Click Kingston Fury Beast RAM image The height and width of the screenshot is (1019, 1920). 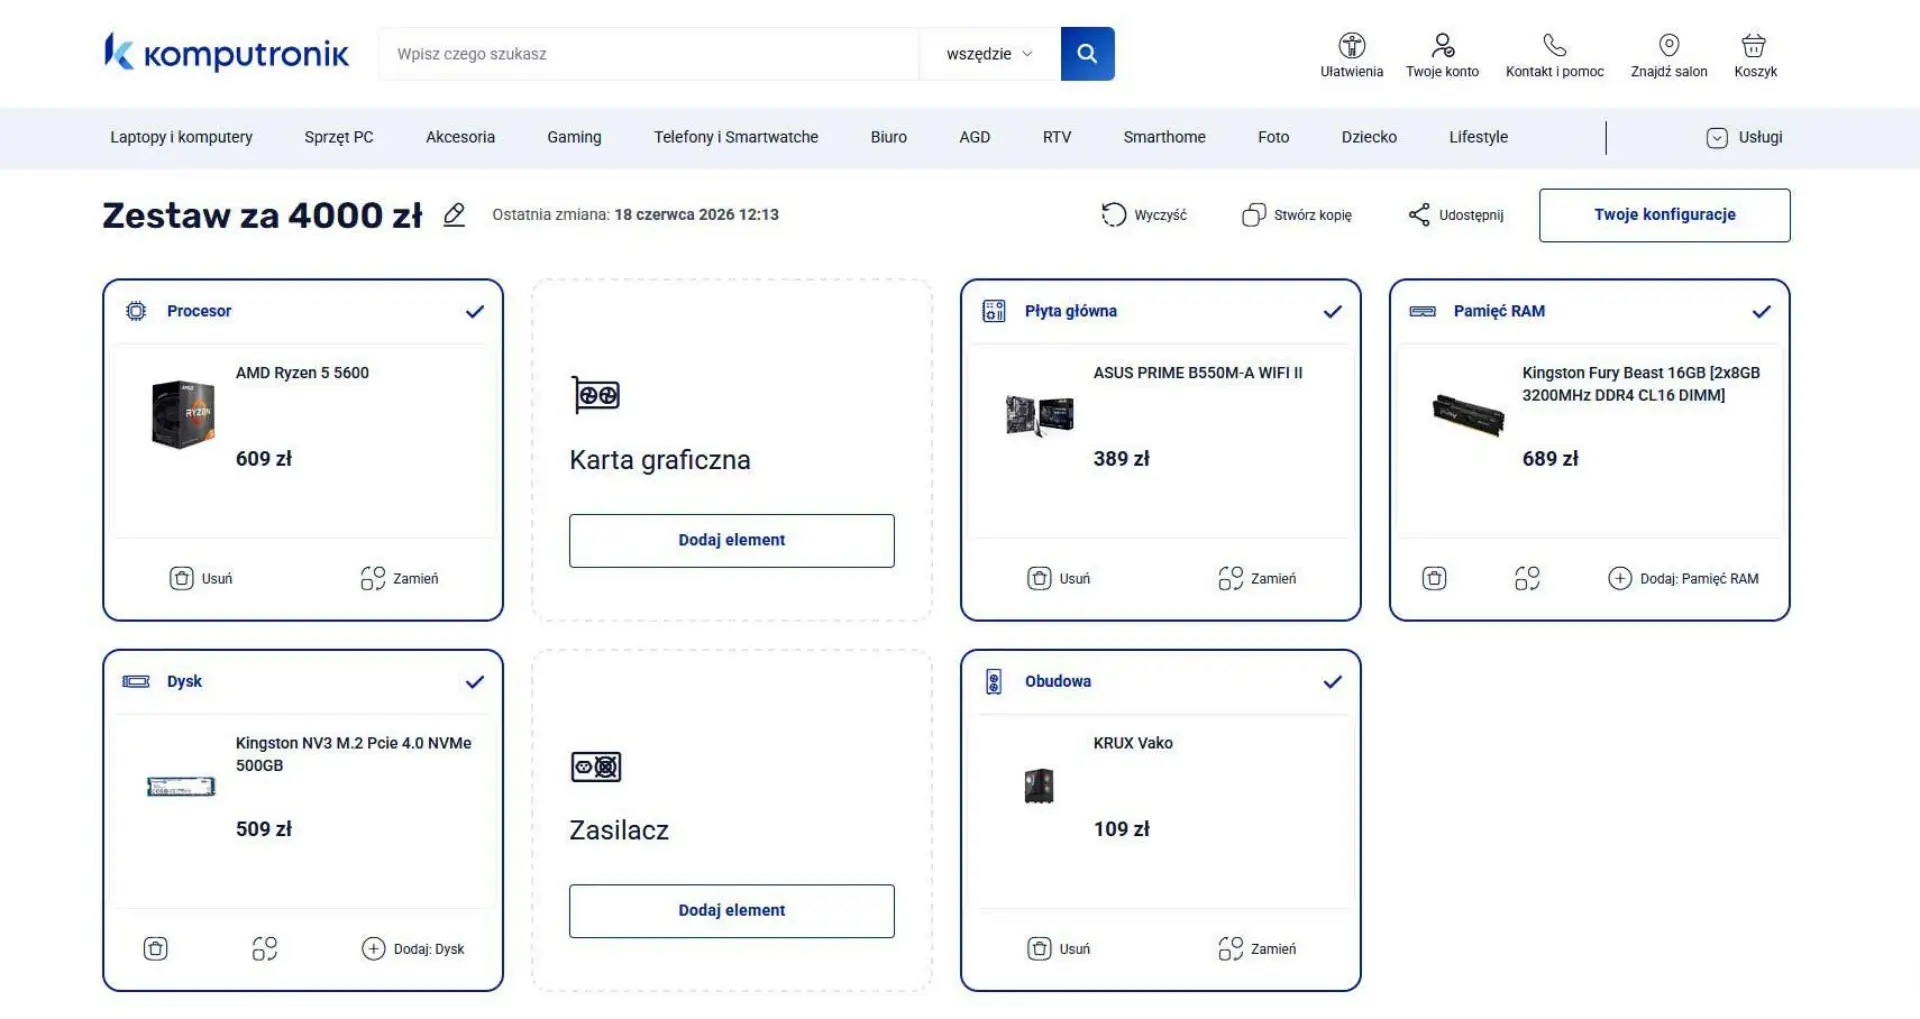1468,415
